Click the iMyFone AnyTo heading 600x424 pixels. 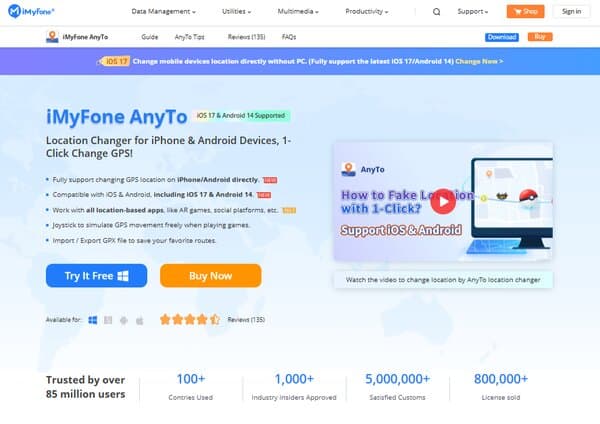(117, 116)
